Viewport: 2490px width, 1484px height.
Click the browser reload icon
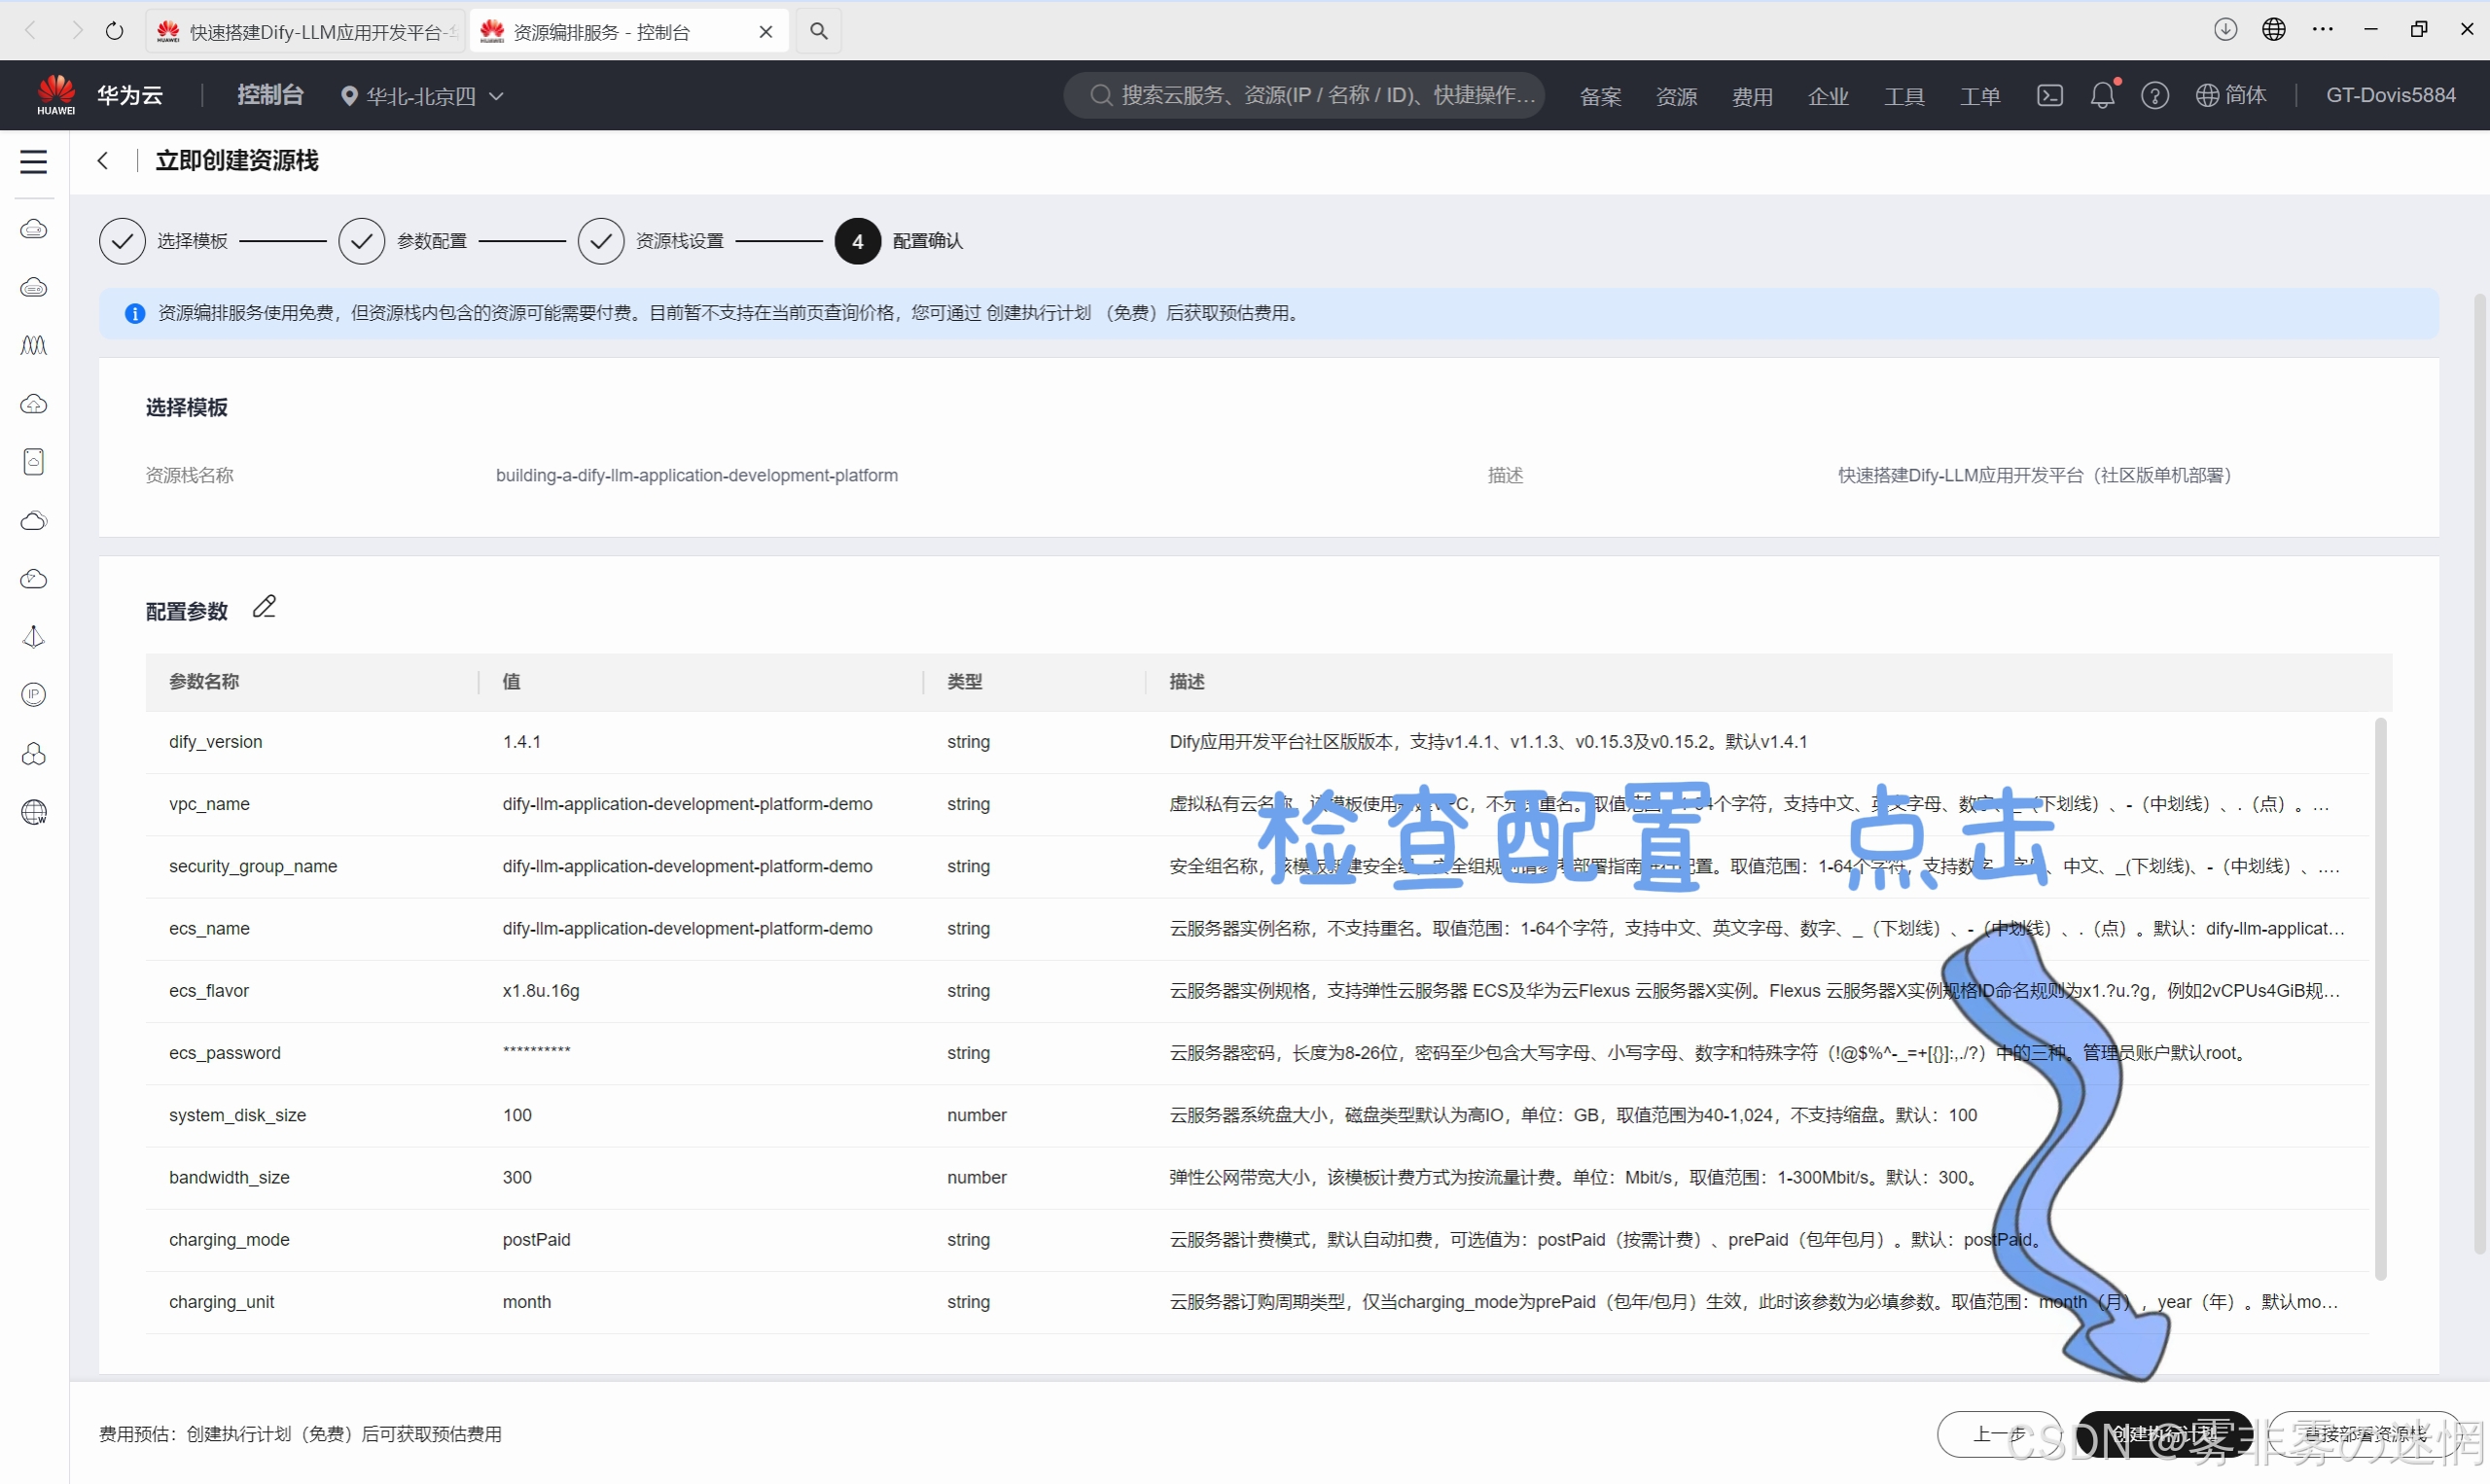pos(114,31)
